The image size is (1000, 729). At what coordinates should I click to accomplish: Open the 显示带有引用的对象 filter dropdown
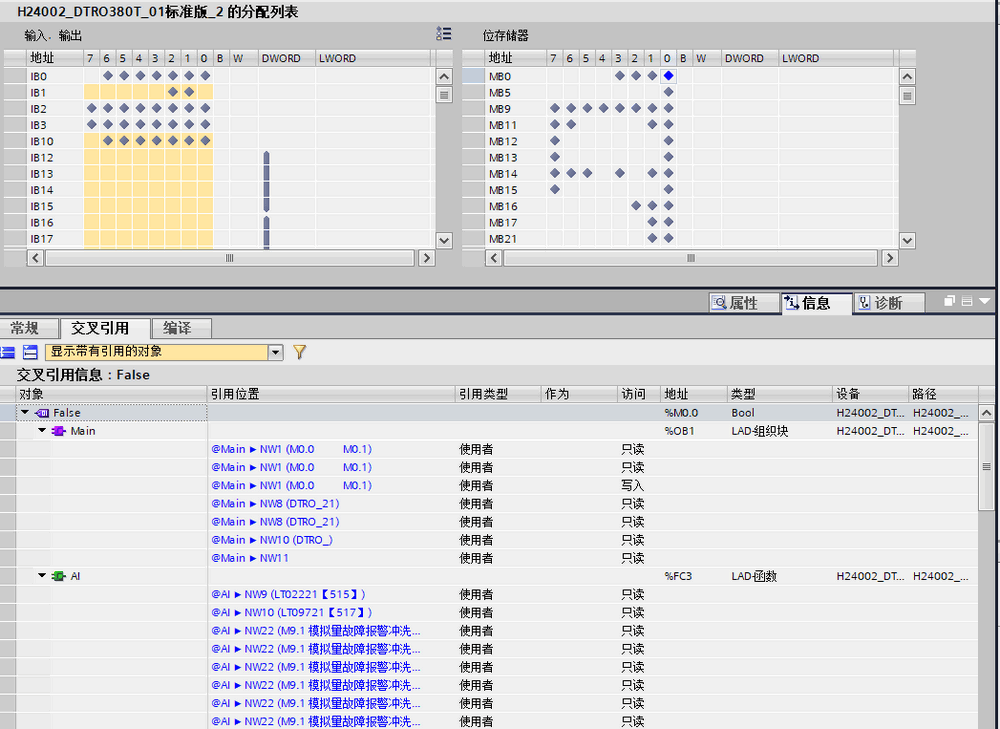pos(275,352)
